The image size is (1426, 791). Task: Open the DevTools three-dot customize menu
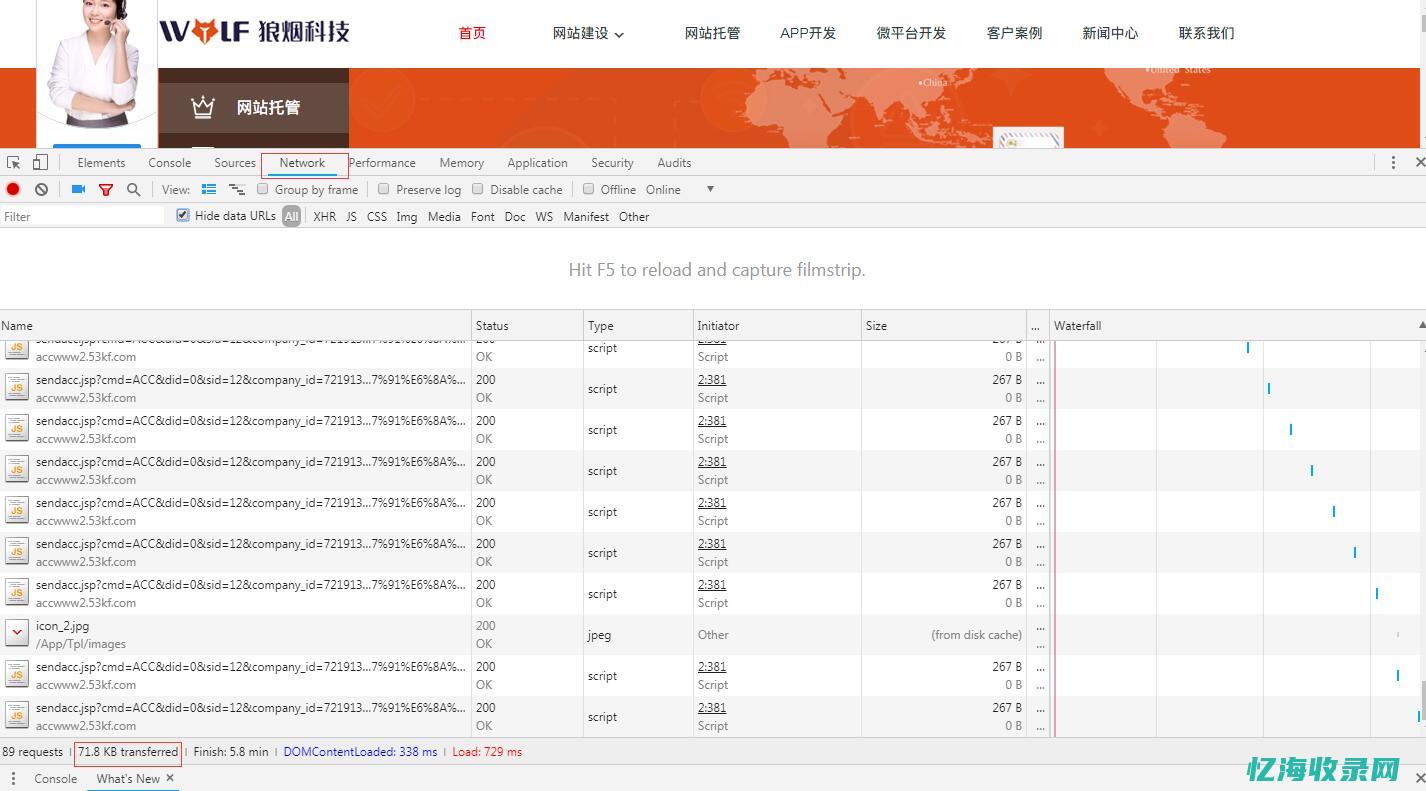[1393, 162]
